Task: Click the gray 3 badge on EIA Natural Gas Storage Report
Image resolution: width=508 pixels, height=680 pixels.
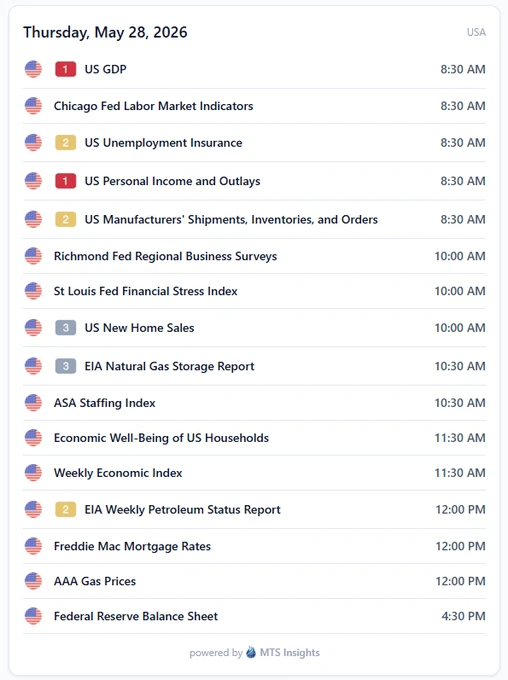Action: click(66, 366)
